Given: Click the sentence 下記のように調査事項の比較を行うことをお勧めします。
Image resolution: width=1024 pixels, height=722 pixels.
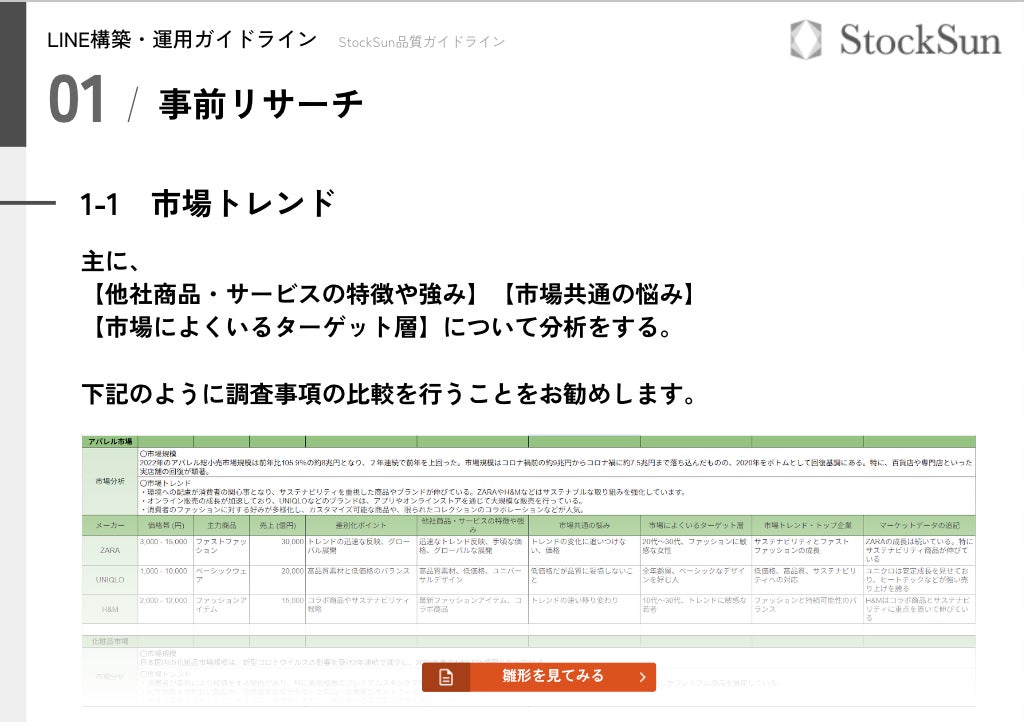Looking at the screenshot, I should [389, 394].
